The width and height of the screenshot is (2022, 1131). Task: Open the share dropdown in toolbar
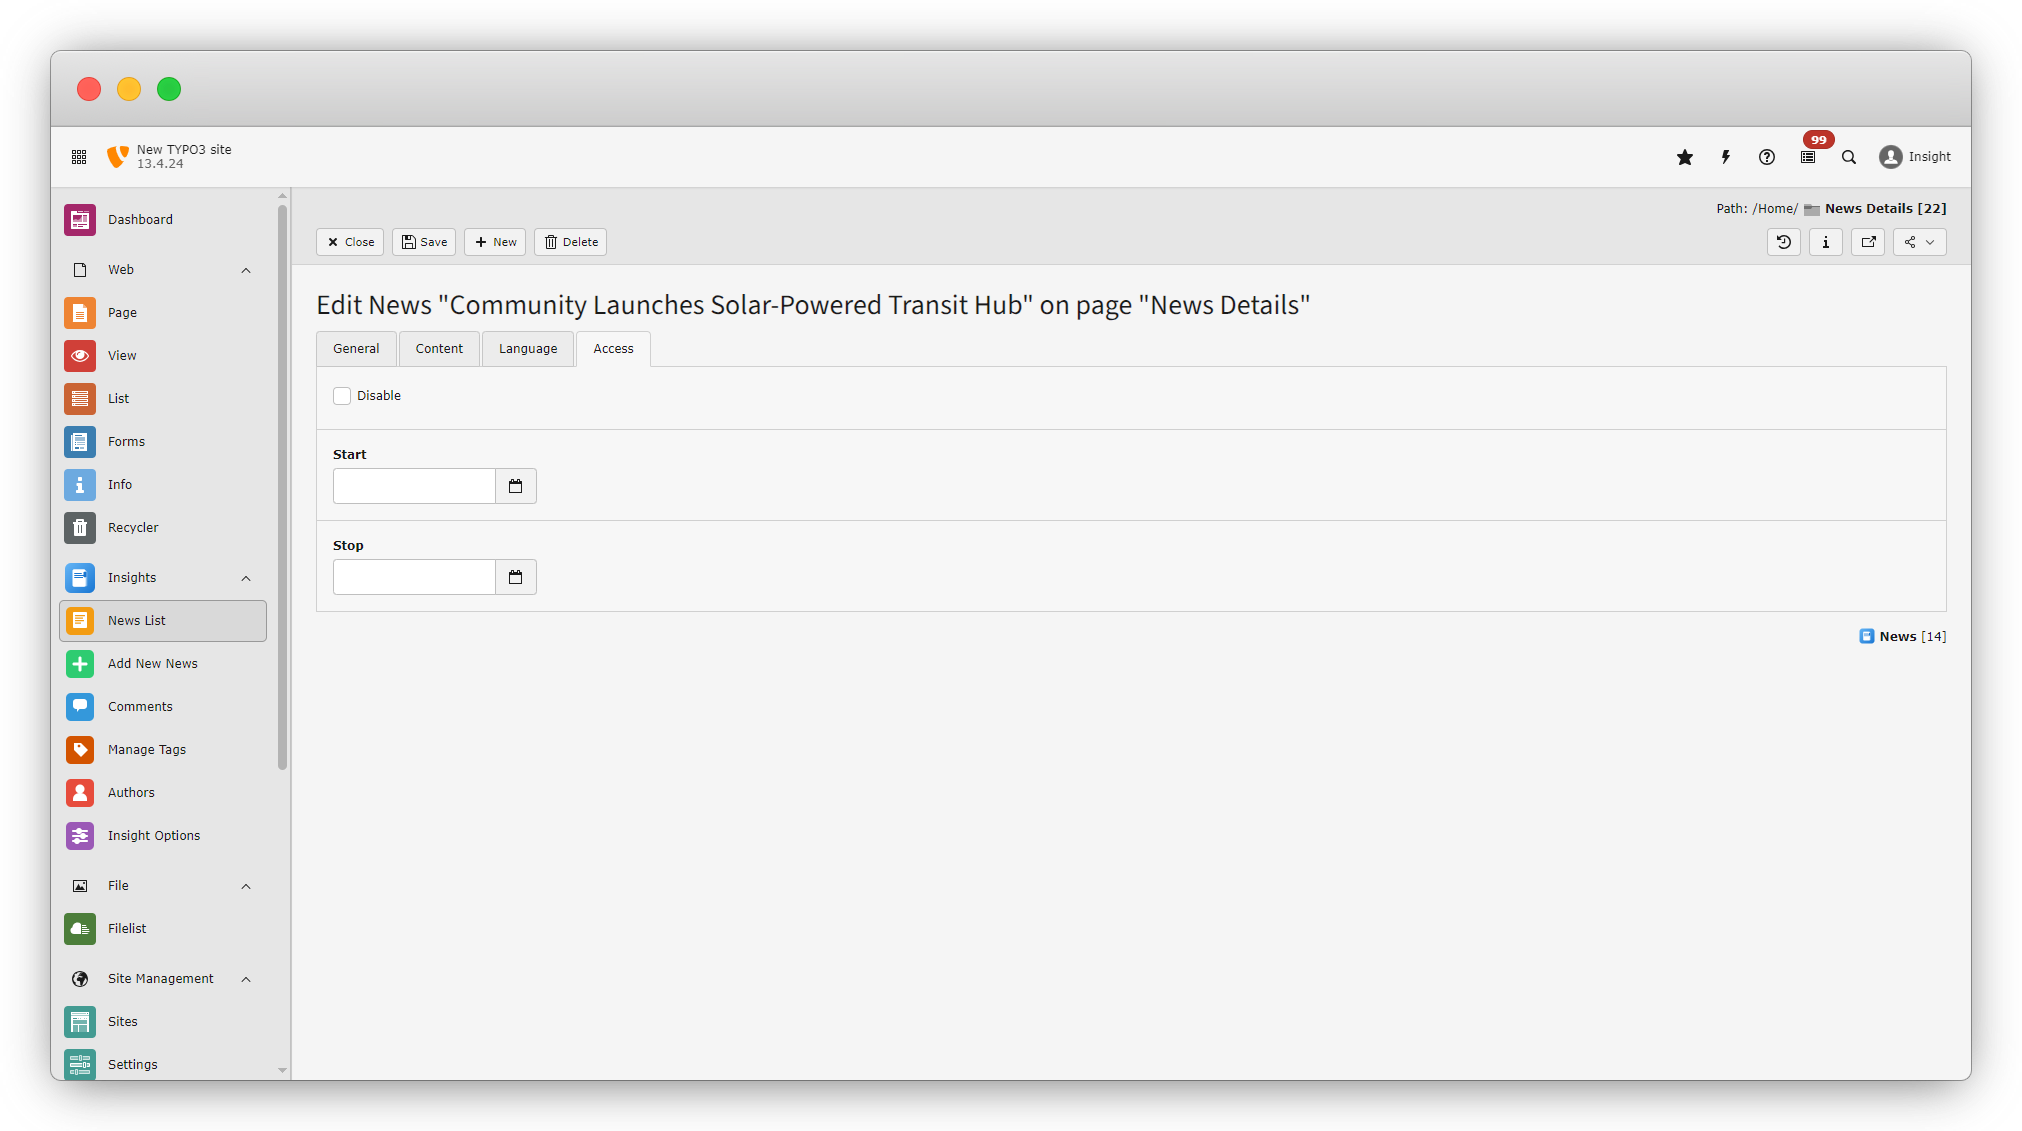point(1919,242)
